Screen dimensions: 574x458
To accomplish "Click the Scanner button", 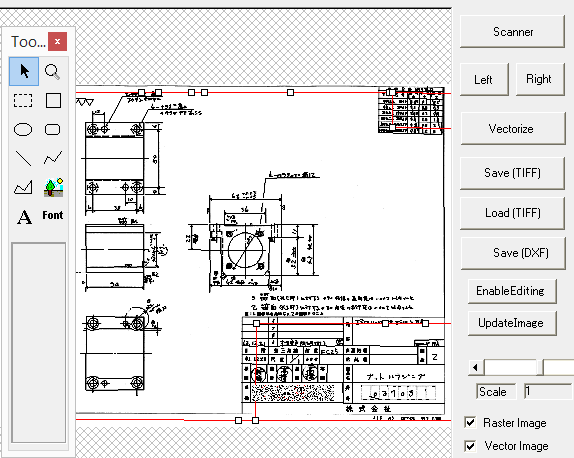I will point(512,32).
